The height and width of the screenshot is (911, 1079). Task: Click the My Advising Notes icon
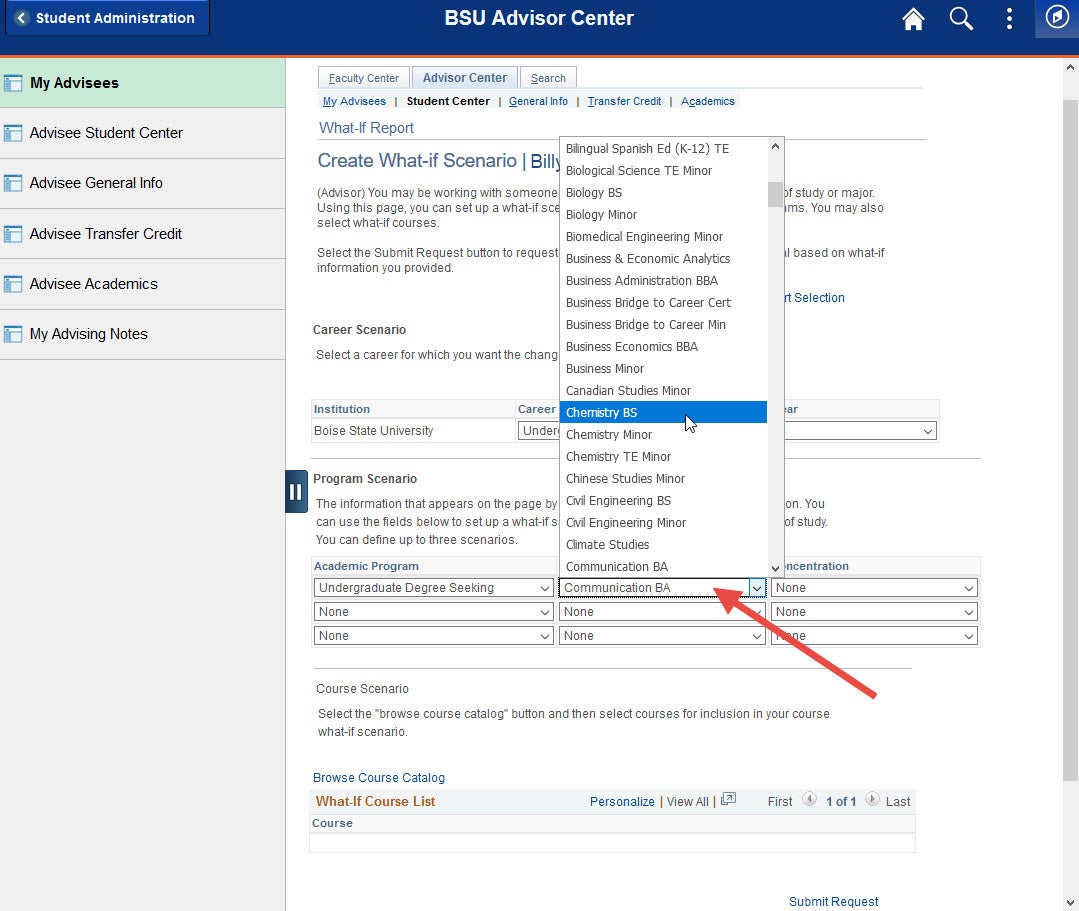(x=13, y=334)
